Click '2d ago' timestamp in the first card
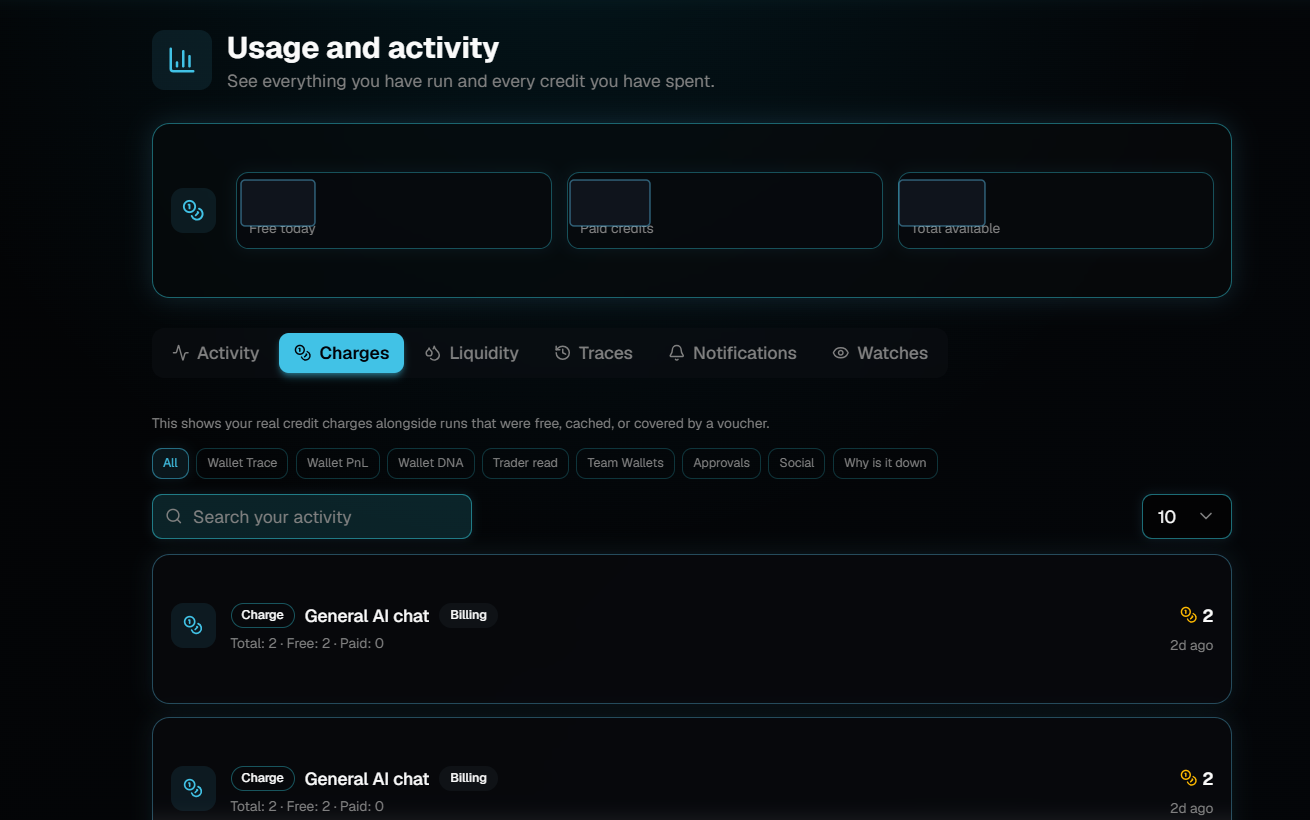This screenshot has height=820, width=1310. click(1192, 645)
